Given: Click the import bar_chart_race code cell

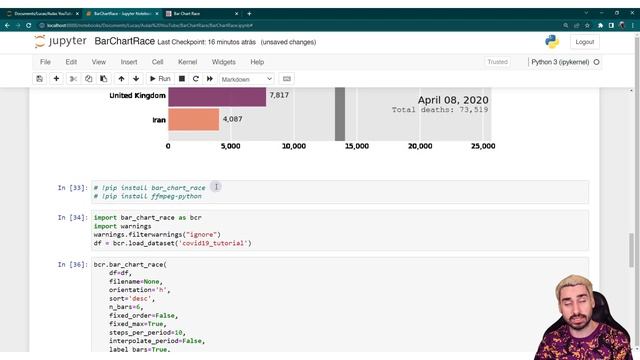Looking at the screenshot, I should tap(340, 230).
